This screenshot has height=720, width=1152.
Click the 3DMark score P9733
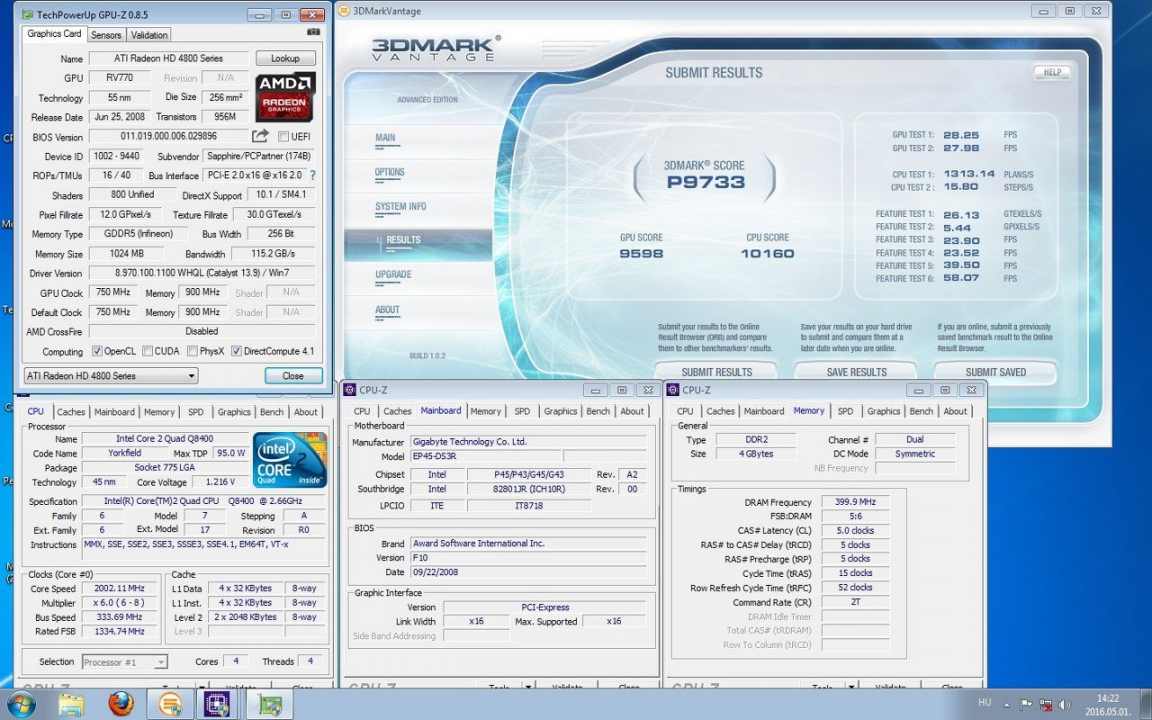[x=705, y=182]
